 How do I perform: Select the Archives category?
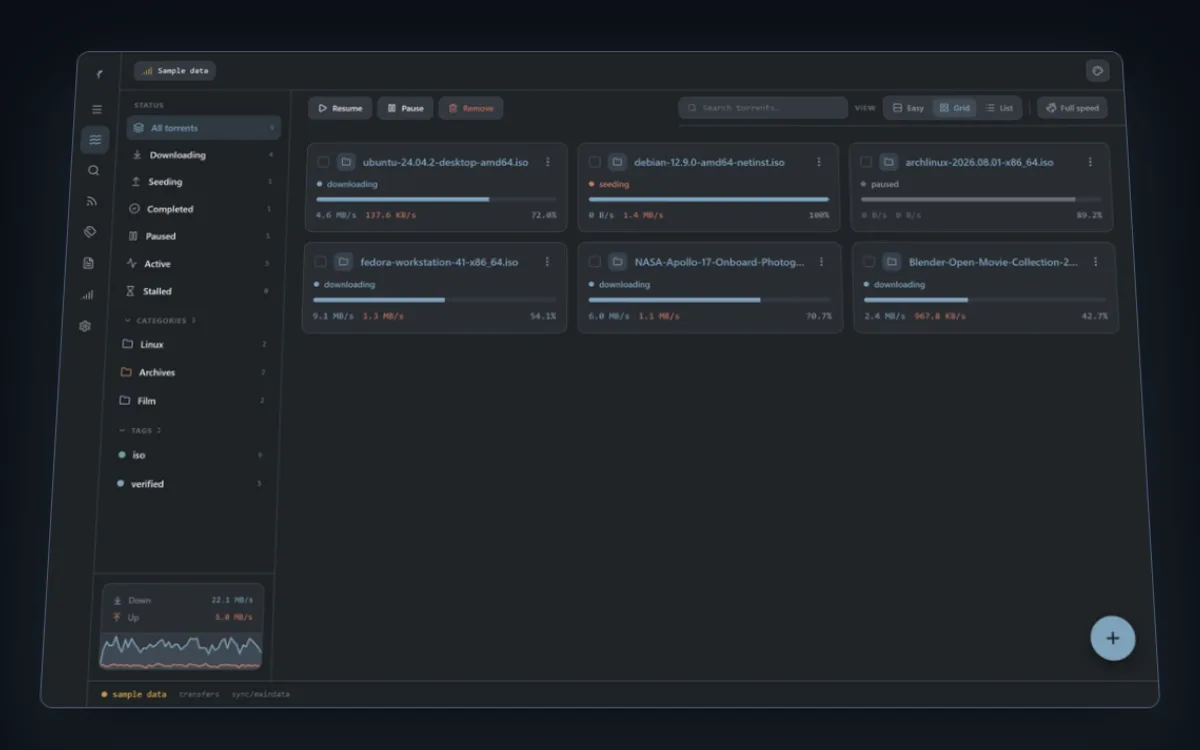pyautogui.click(x=191, y=372)
